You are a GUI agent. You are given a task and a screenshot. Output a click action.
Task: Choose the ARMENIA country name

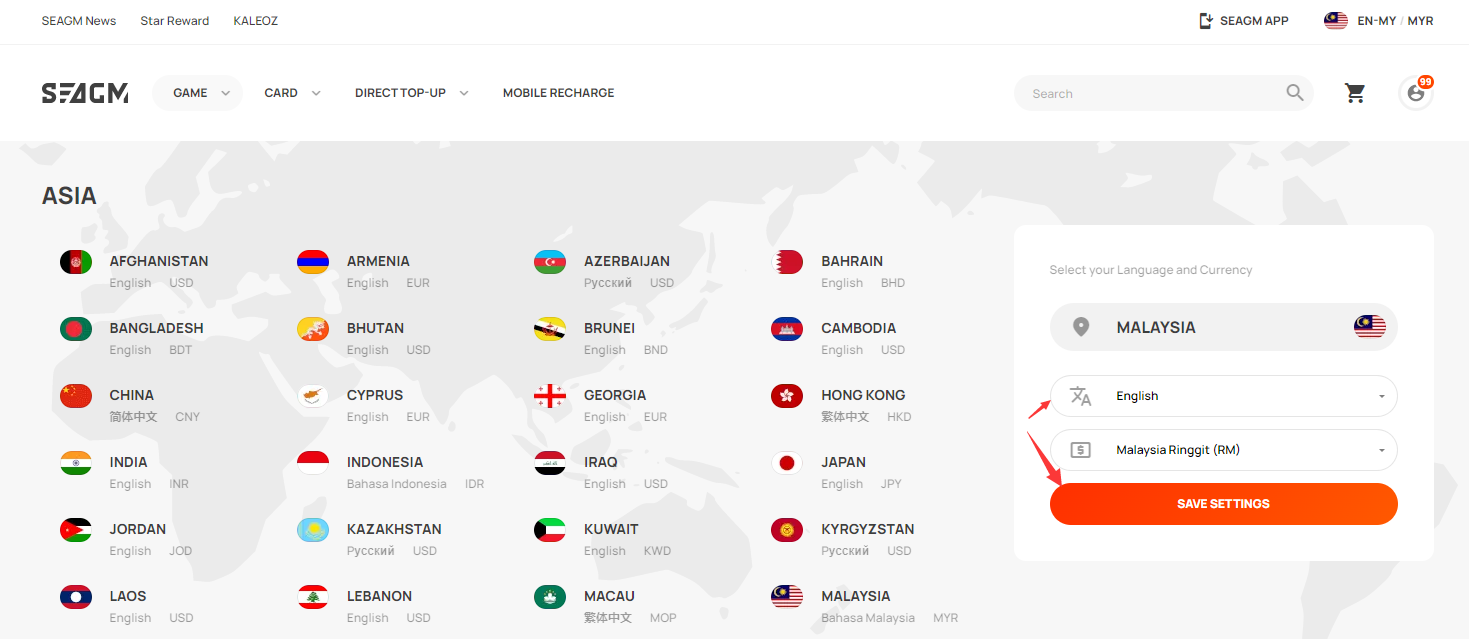click(378, 261)
